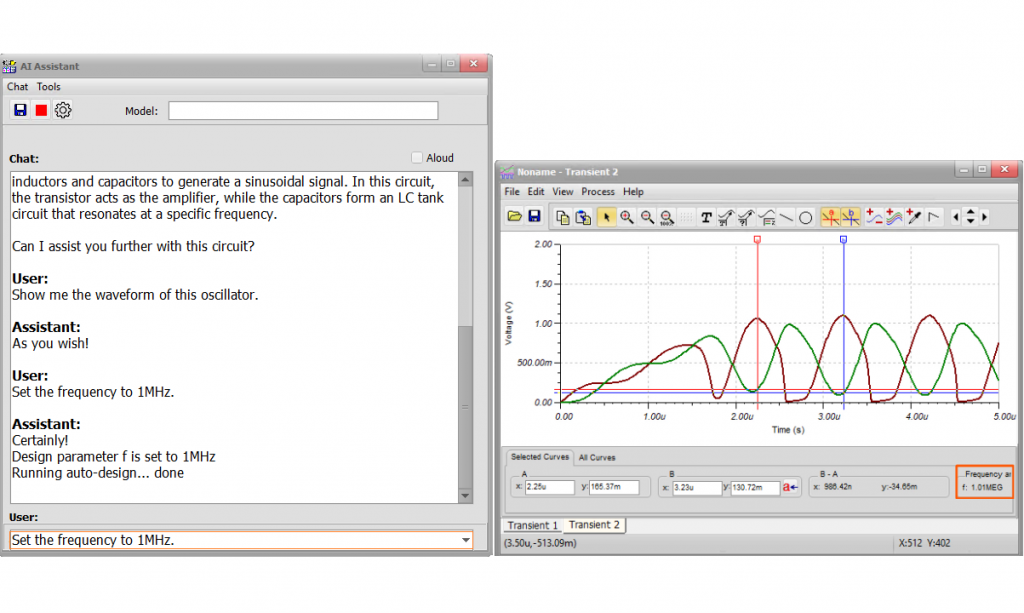The width and height of the screenshot is (1024, 613).
Task: Toggle the dotted grid icon
Action: pyautogui.click(x=686, y=217)
